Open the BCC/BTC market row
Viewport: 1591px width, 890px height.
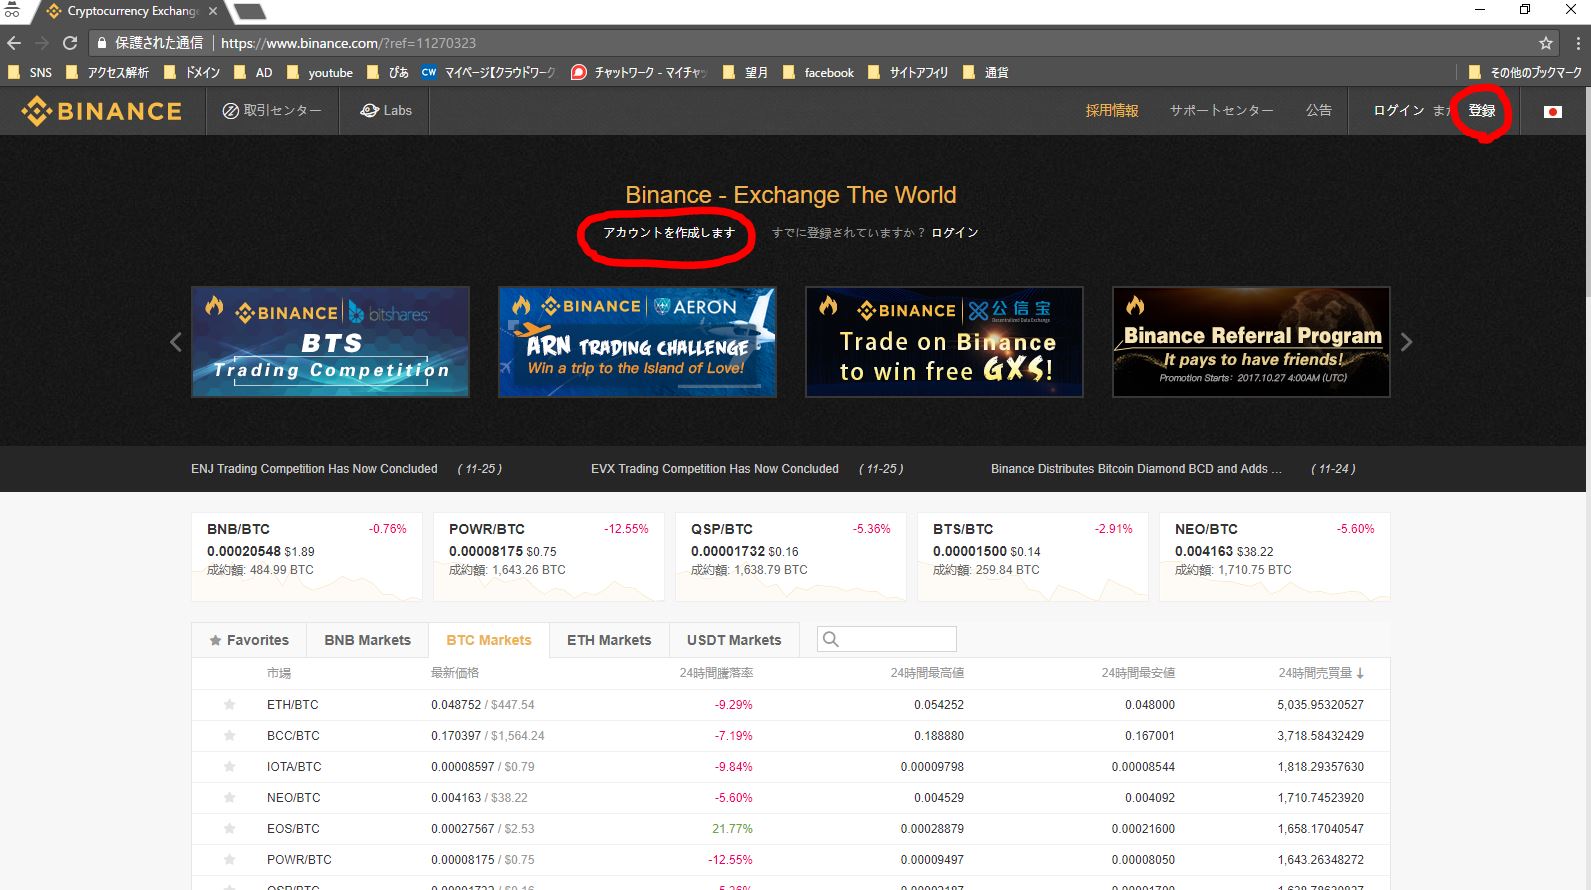click(790, 736)
